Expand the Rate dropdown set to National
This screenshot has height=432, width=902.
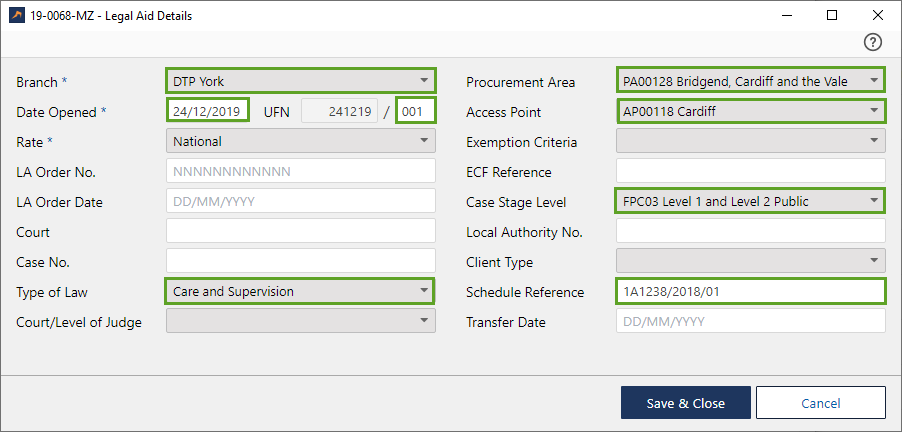[300, 142]
